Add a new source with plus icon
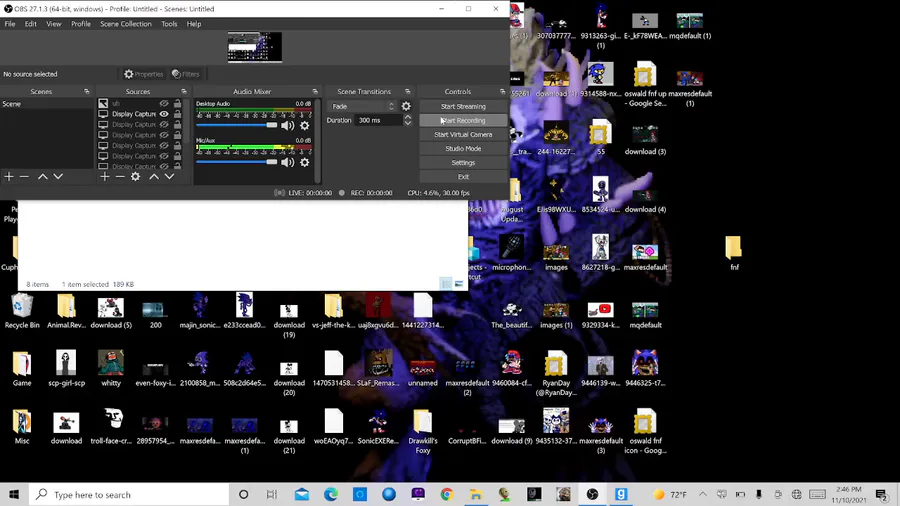 point(104,177)
